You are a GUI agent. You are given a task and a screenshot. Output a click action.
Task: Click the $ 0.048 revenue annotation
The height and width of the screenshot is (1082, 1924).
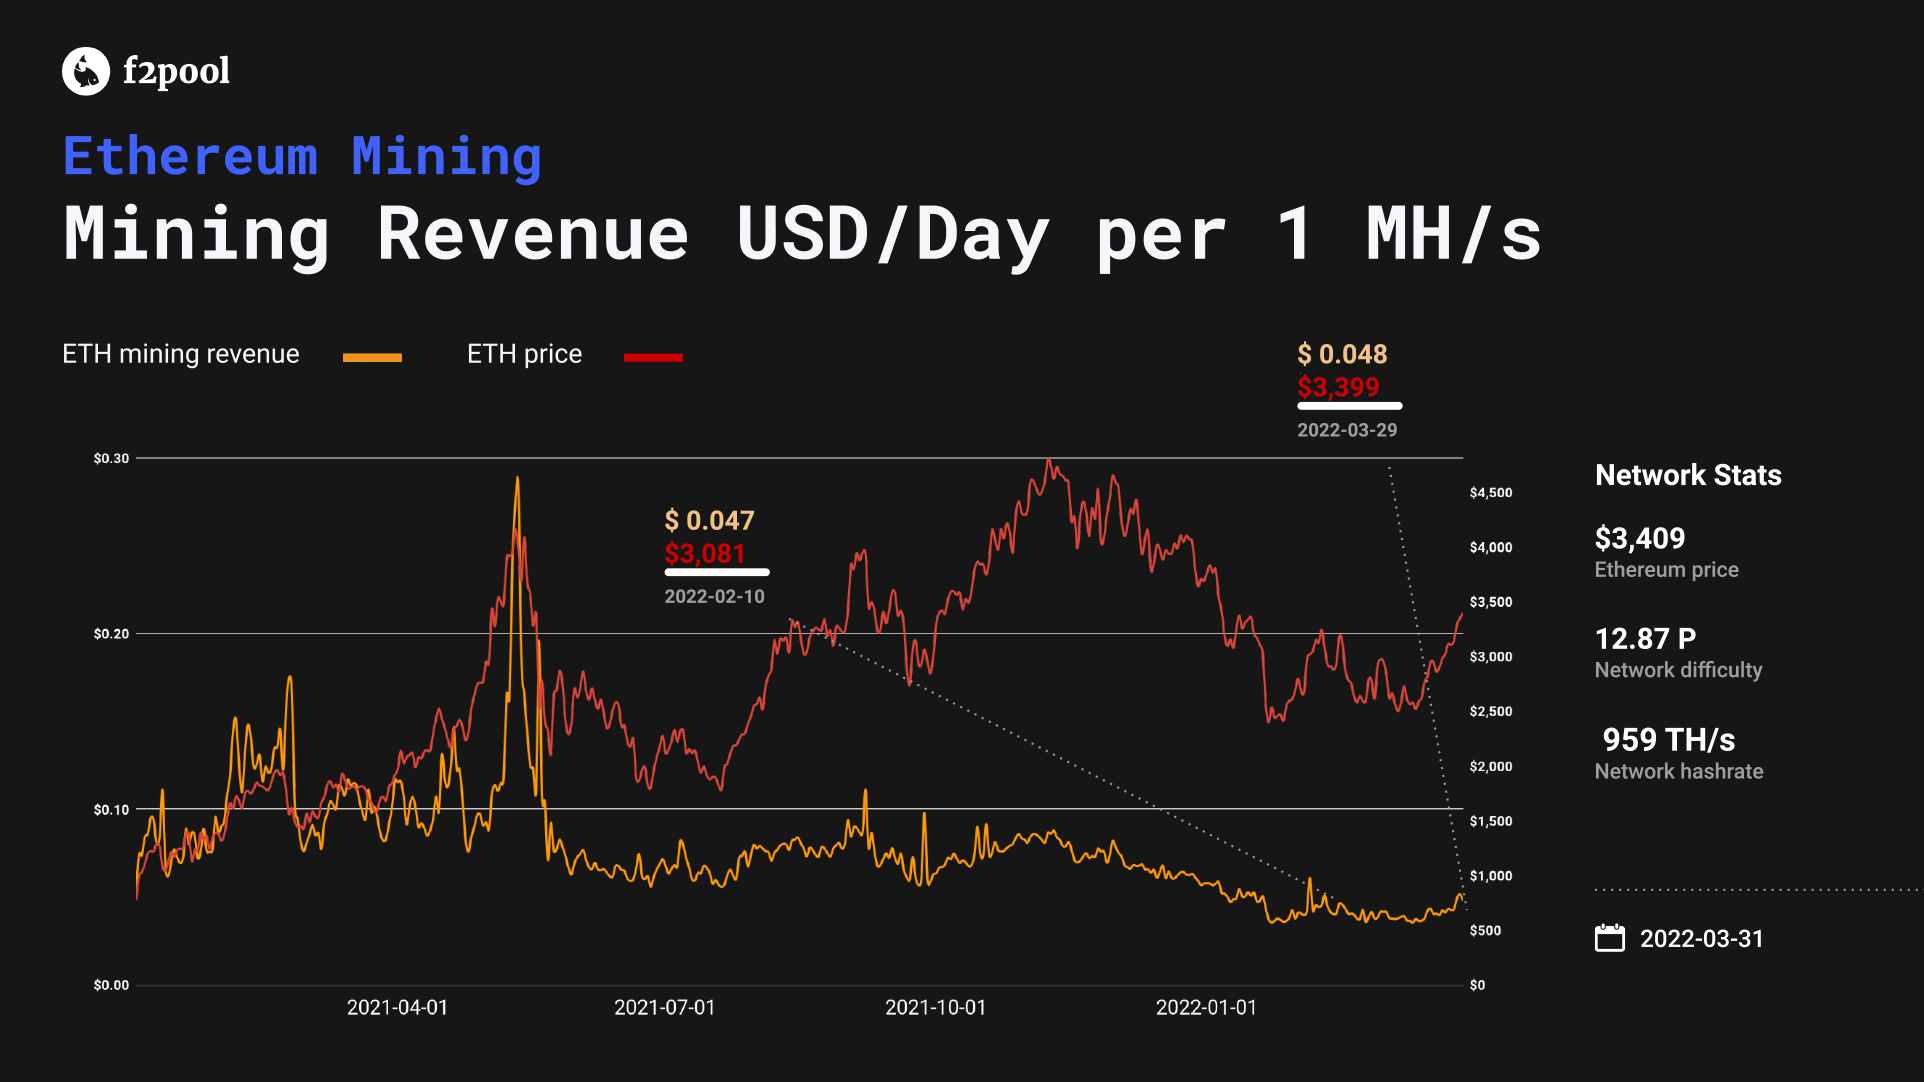(1342, 354)
